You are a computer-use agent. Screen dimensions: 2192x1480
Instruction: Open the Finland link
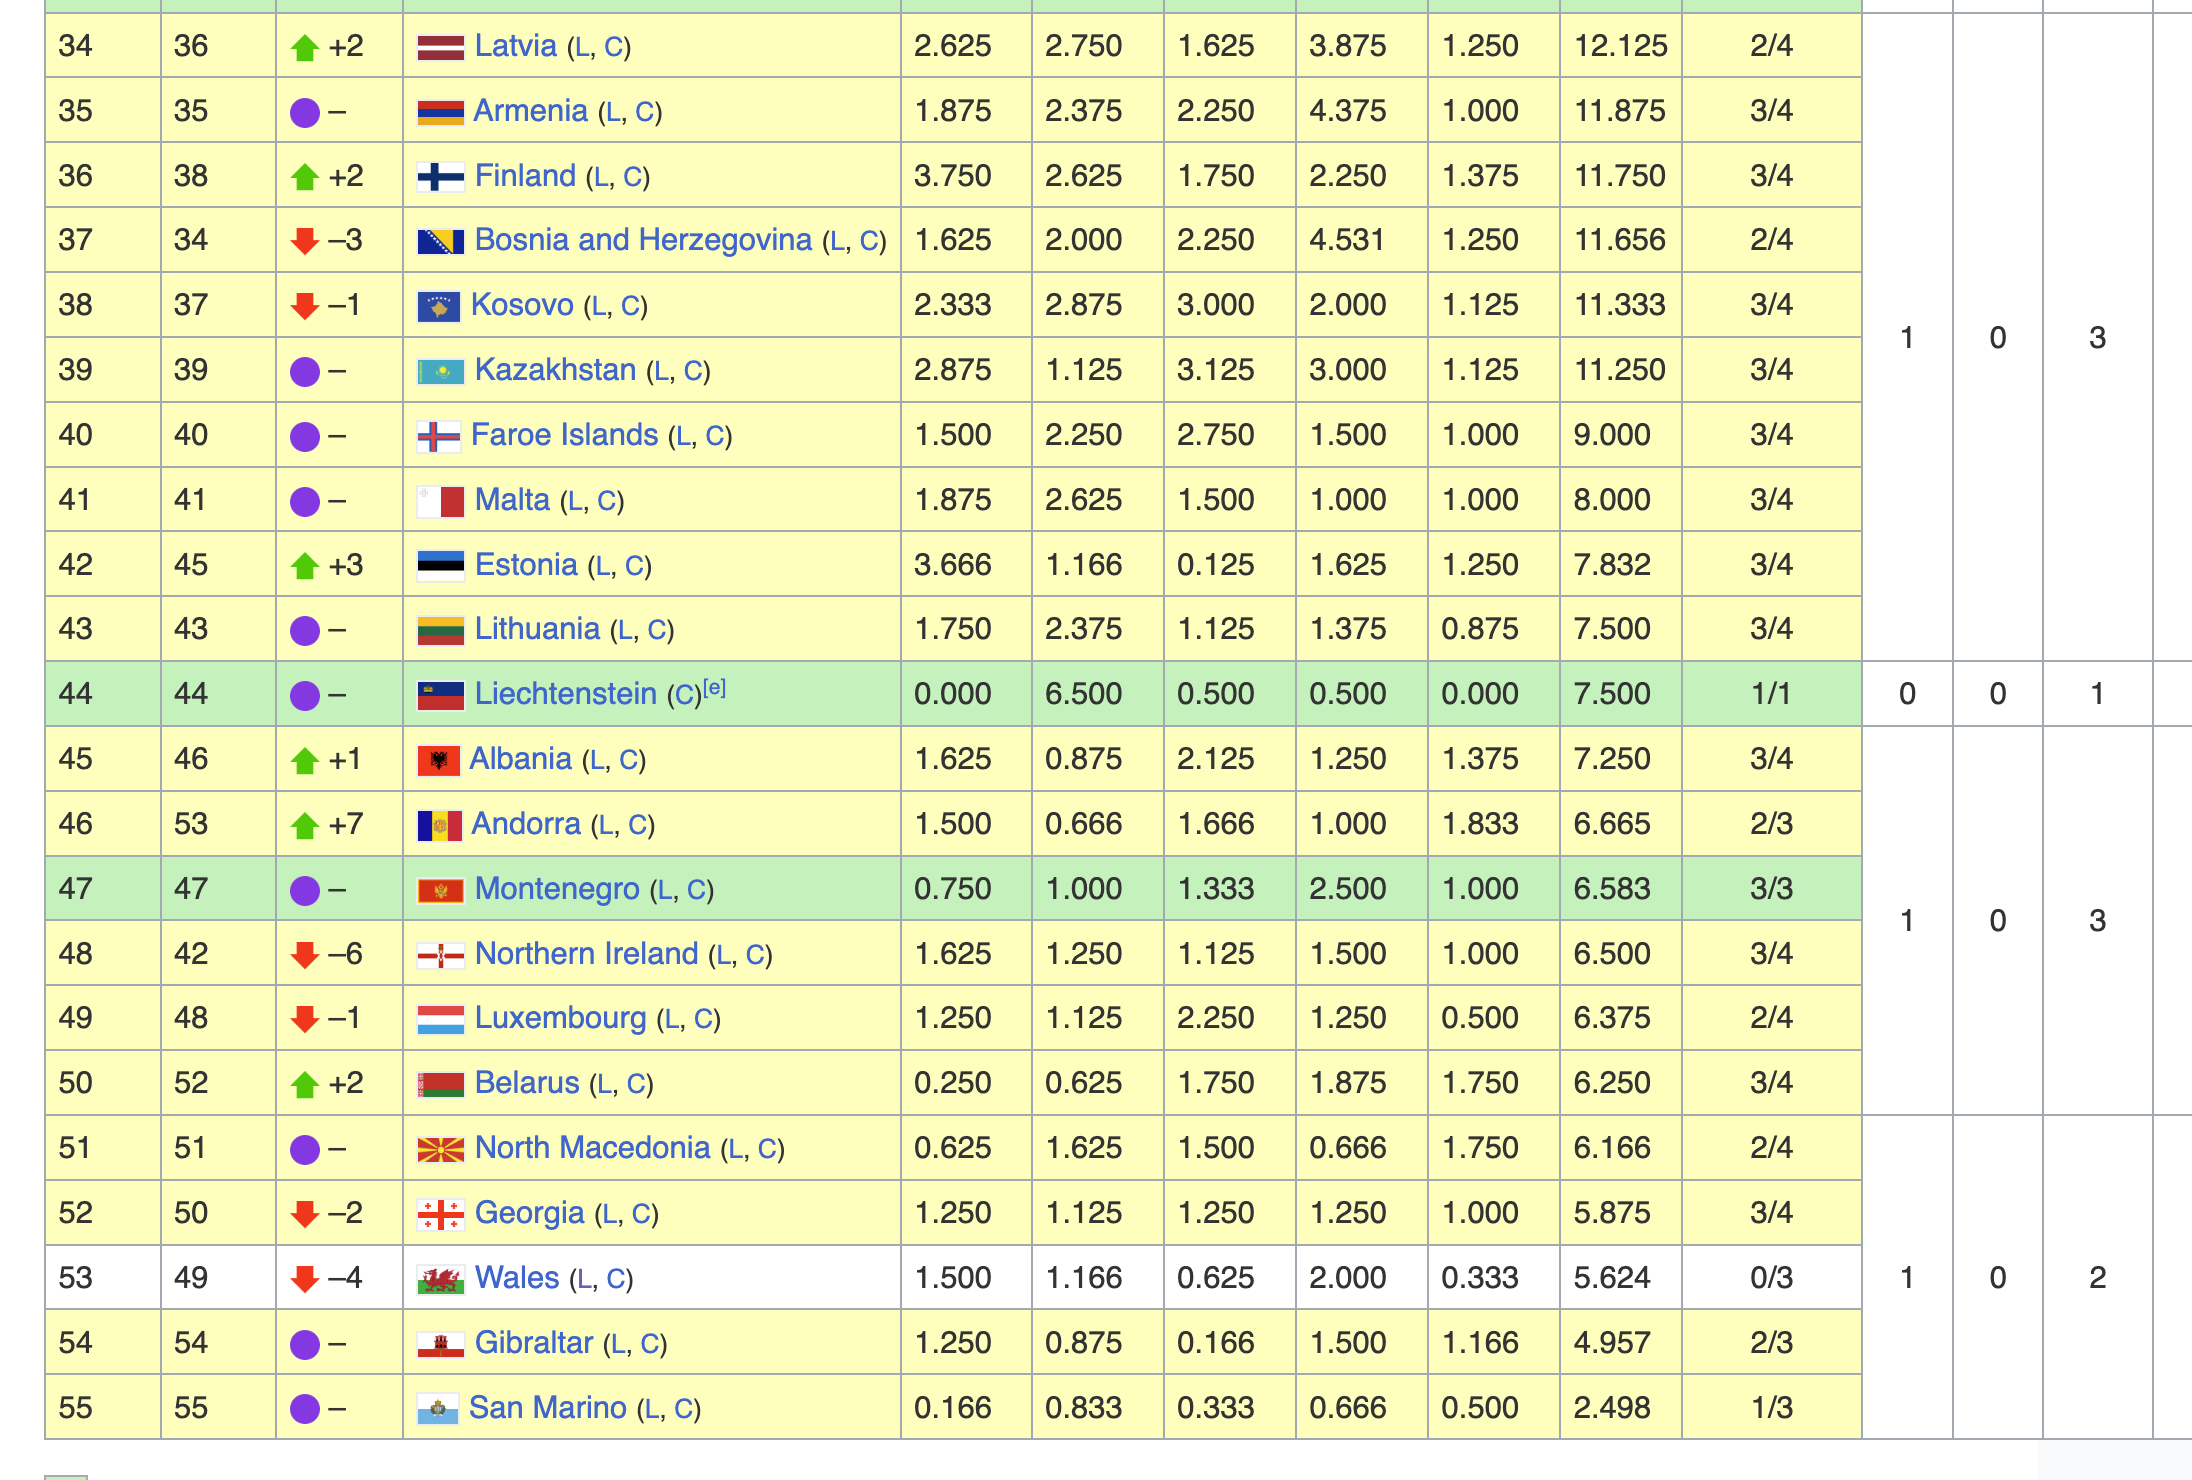point(525,176)
